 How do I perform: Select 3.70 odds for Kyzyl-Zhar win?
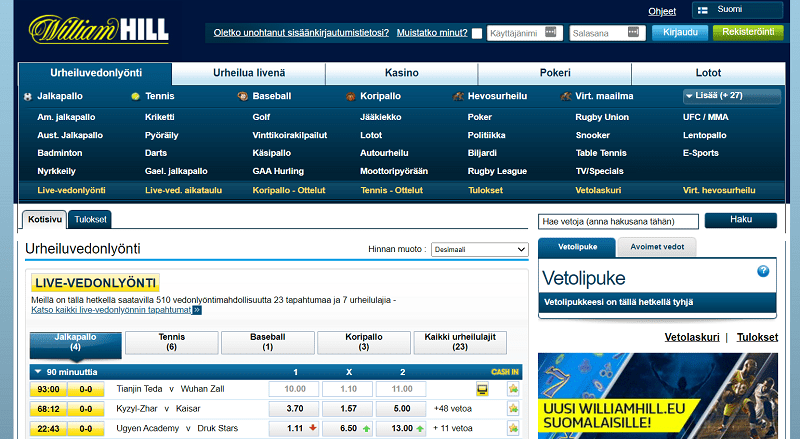pos(295,409)
